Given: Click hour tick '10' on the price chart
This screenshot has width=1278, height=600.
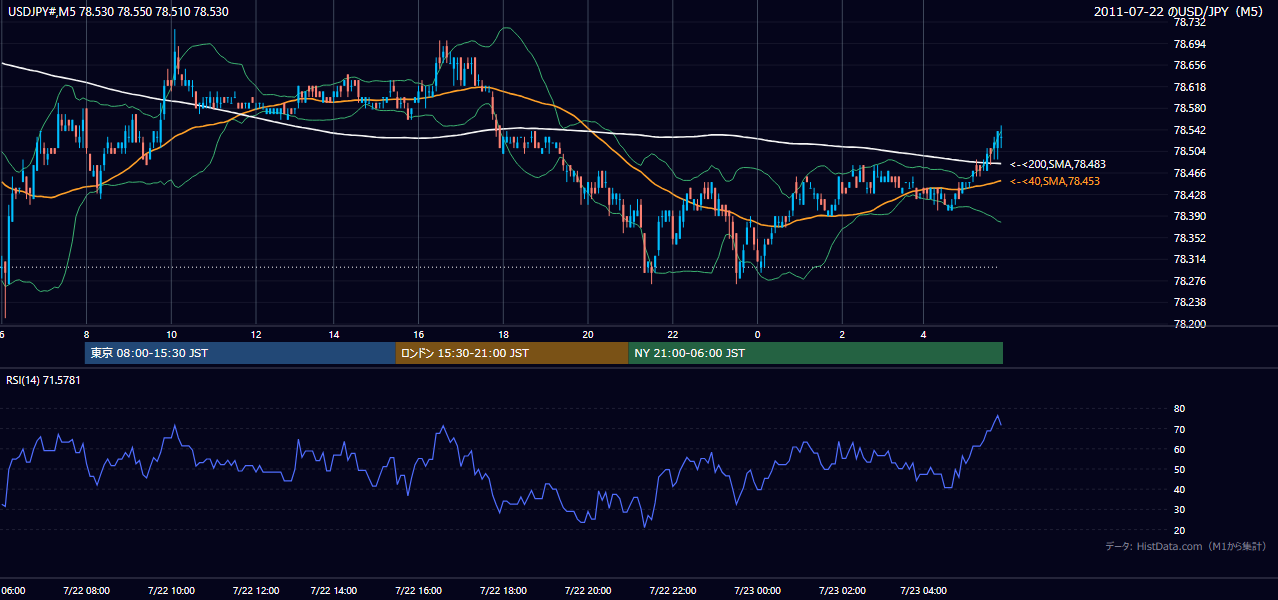Looking at the screenshot, I should [x=171, y=334].
